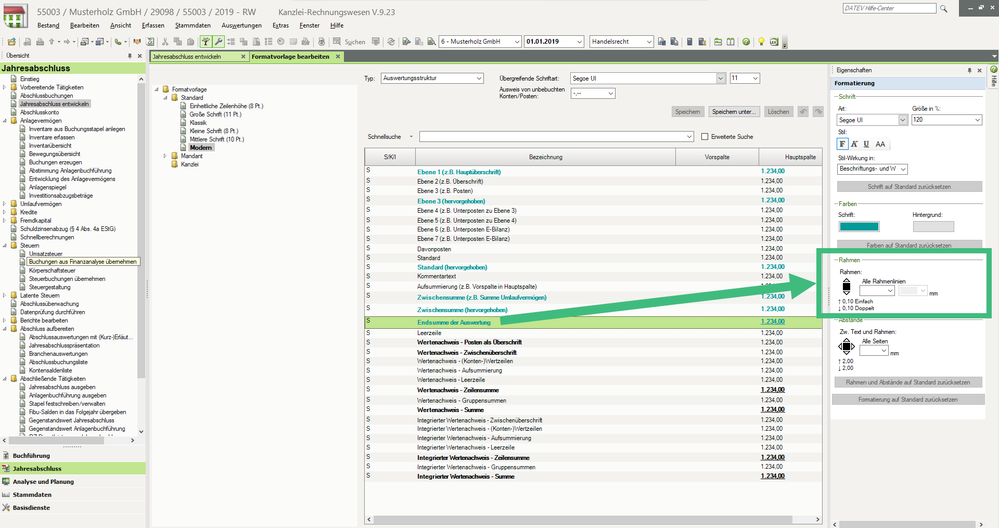The width and height of the screenshot is (999, 528).
Task: Open the font size 11 dropdown
Action: click(x=744, y=78)
